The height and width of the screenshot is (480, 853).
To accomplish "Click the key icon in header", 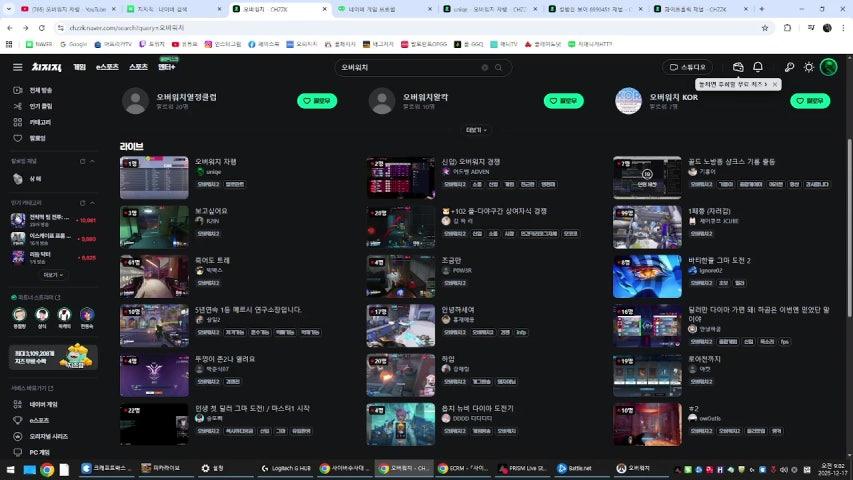I will pyautogui.click(x=789, y=67).
